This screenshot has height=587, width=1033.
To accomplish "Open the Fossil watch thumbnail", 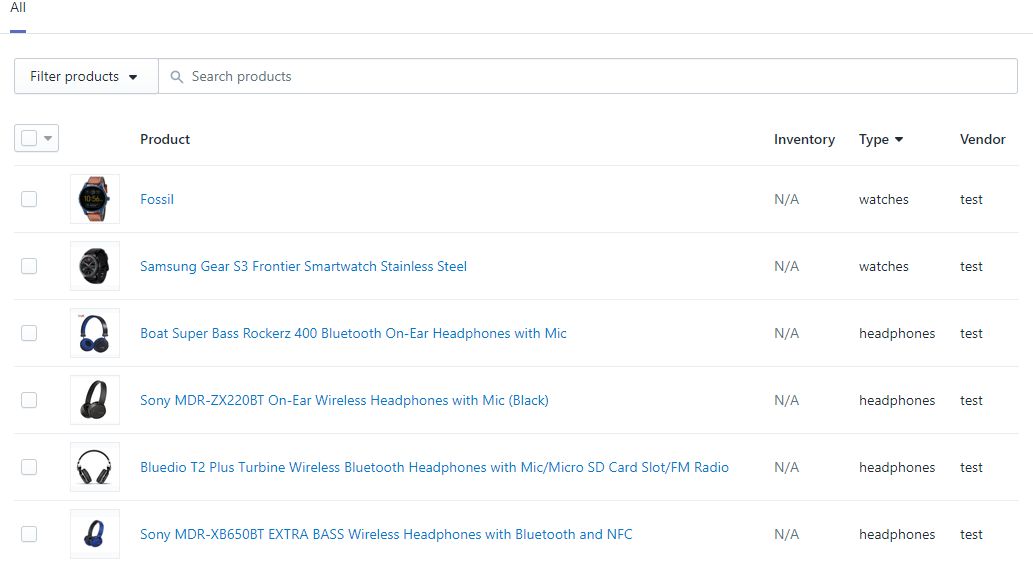I will (95, 199).
